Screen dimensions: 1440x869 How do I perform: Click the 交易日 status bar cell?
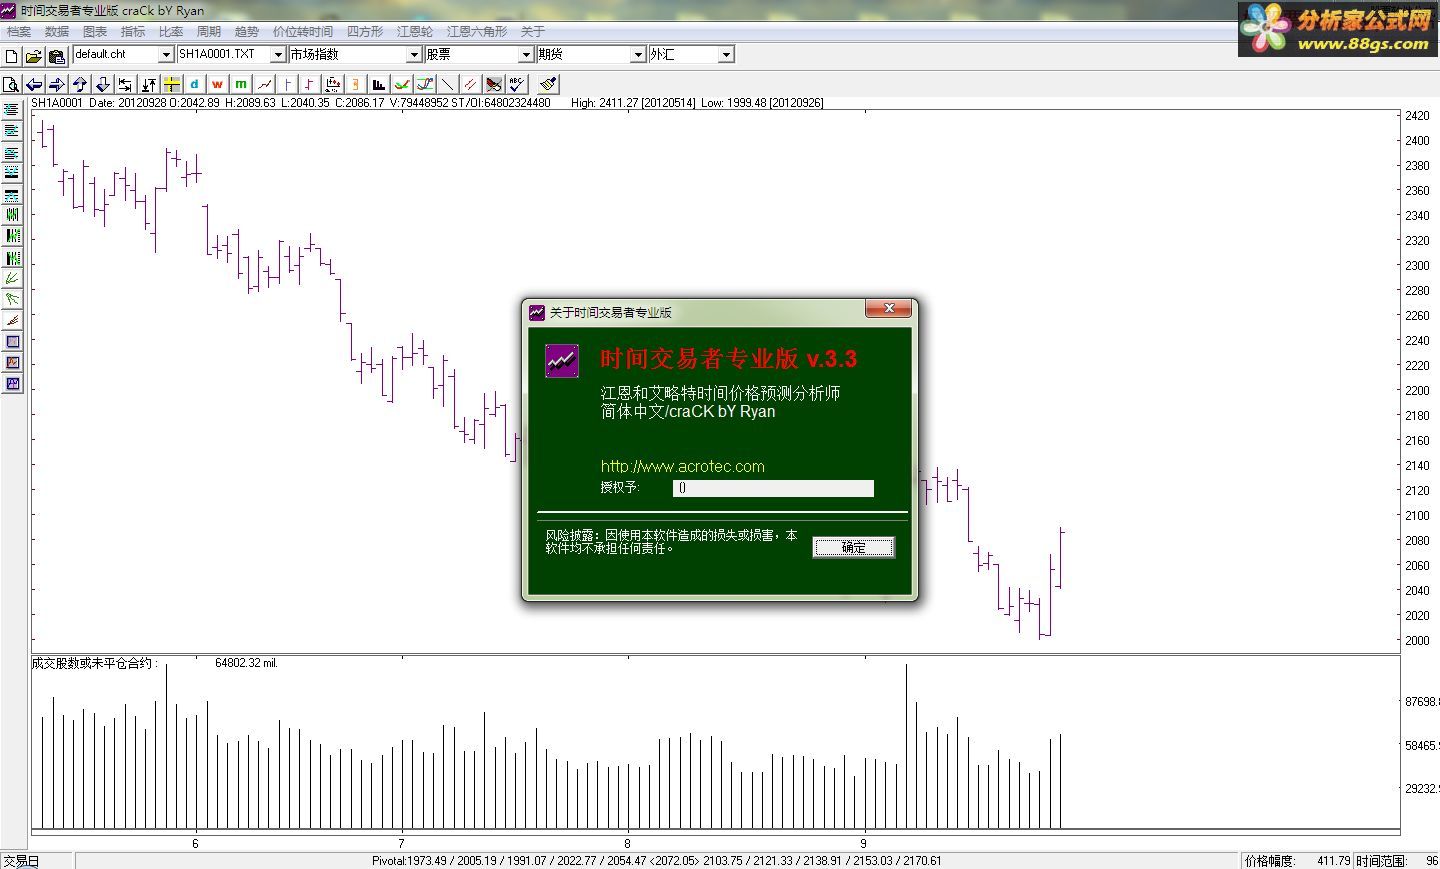click(x=37, y=861)
